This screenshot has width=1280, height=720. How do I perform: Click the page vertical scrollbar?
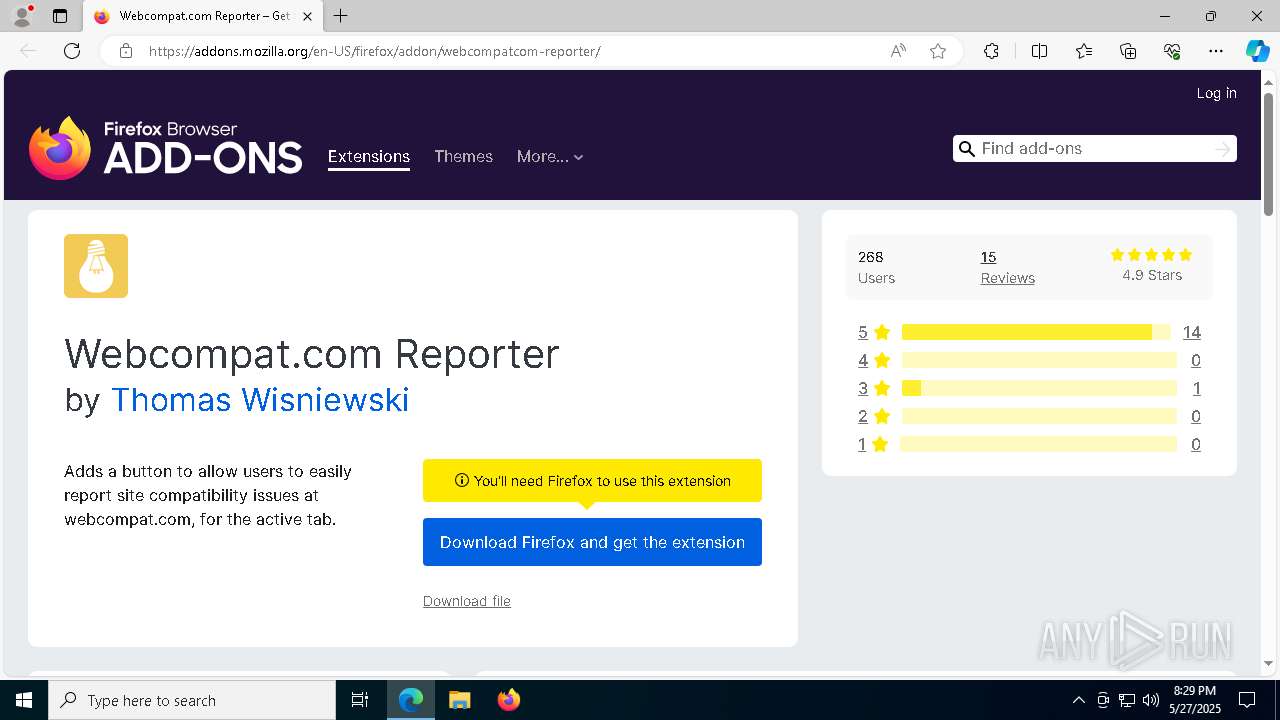(1268, 152)
